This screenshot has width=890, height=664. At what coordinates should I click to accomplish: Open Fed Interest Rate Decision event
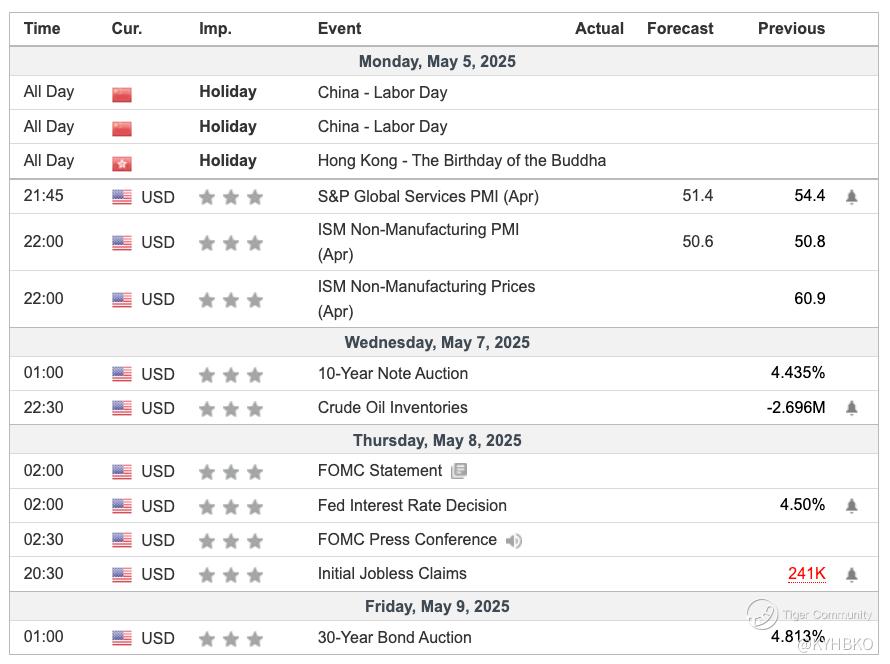412,505
